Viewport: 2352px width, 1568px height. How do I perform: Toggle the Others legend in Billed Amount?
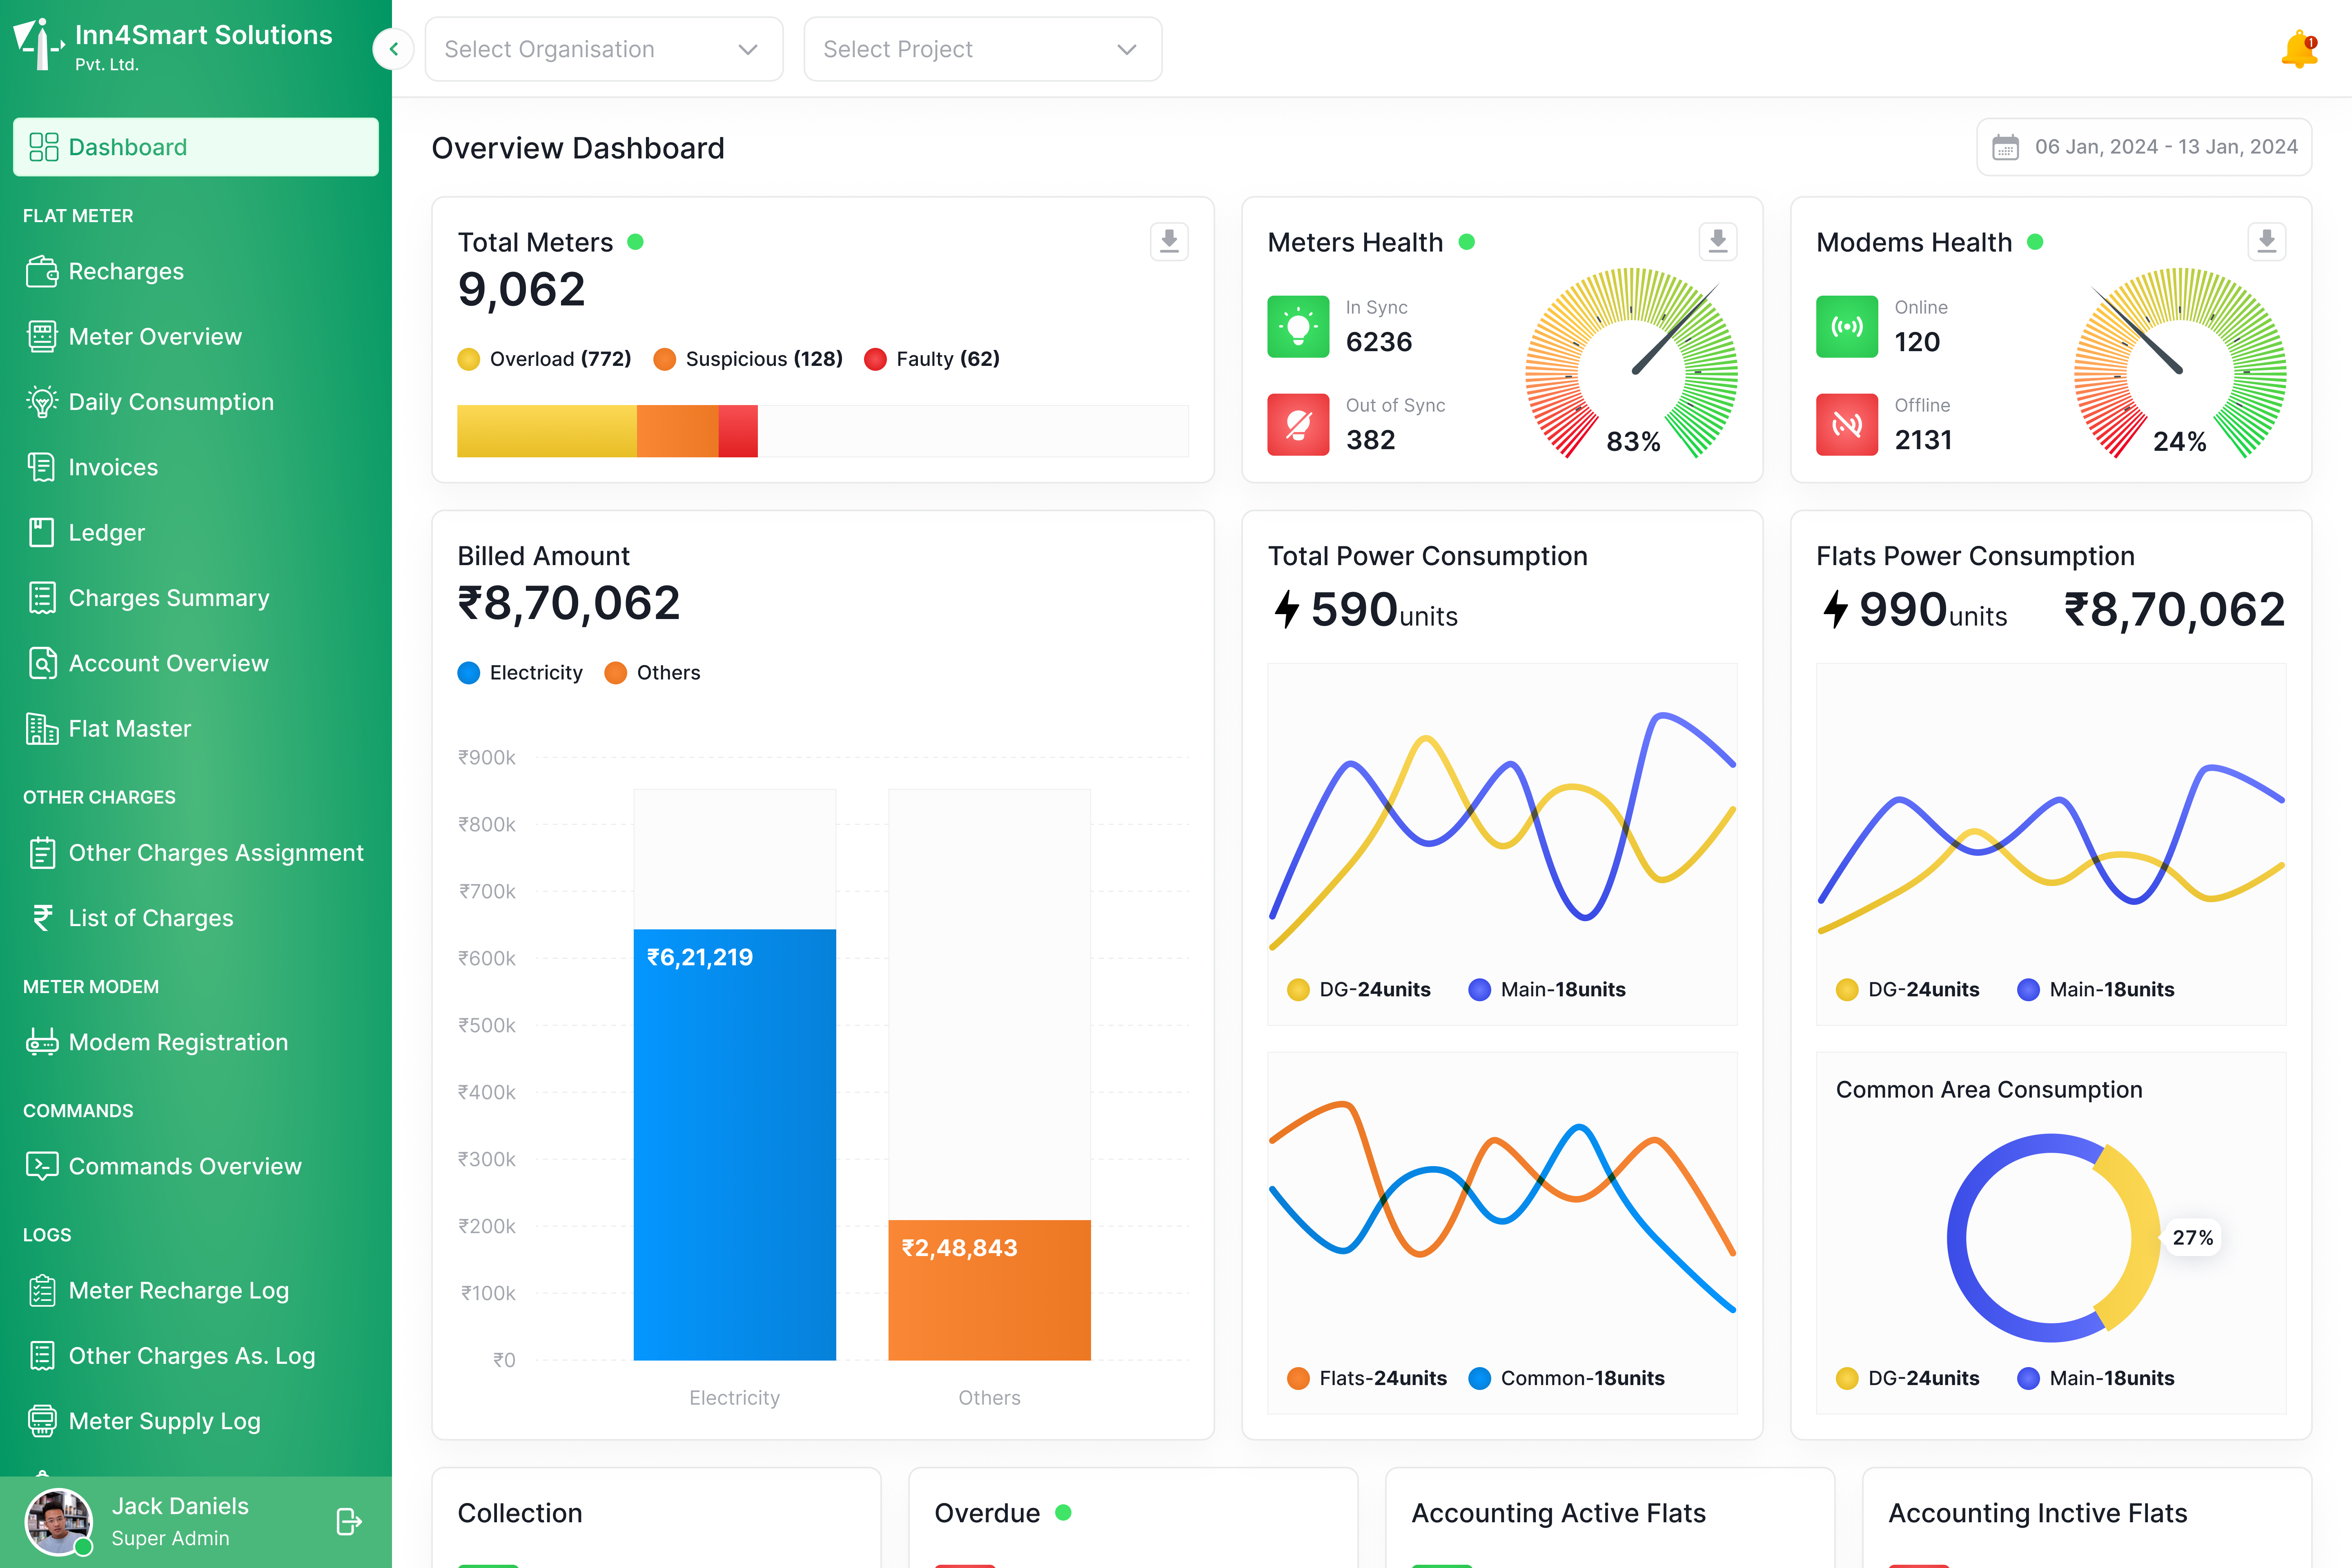click(653, 672)
